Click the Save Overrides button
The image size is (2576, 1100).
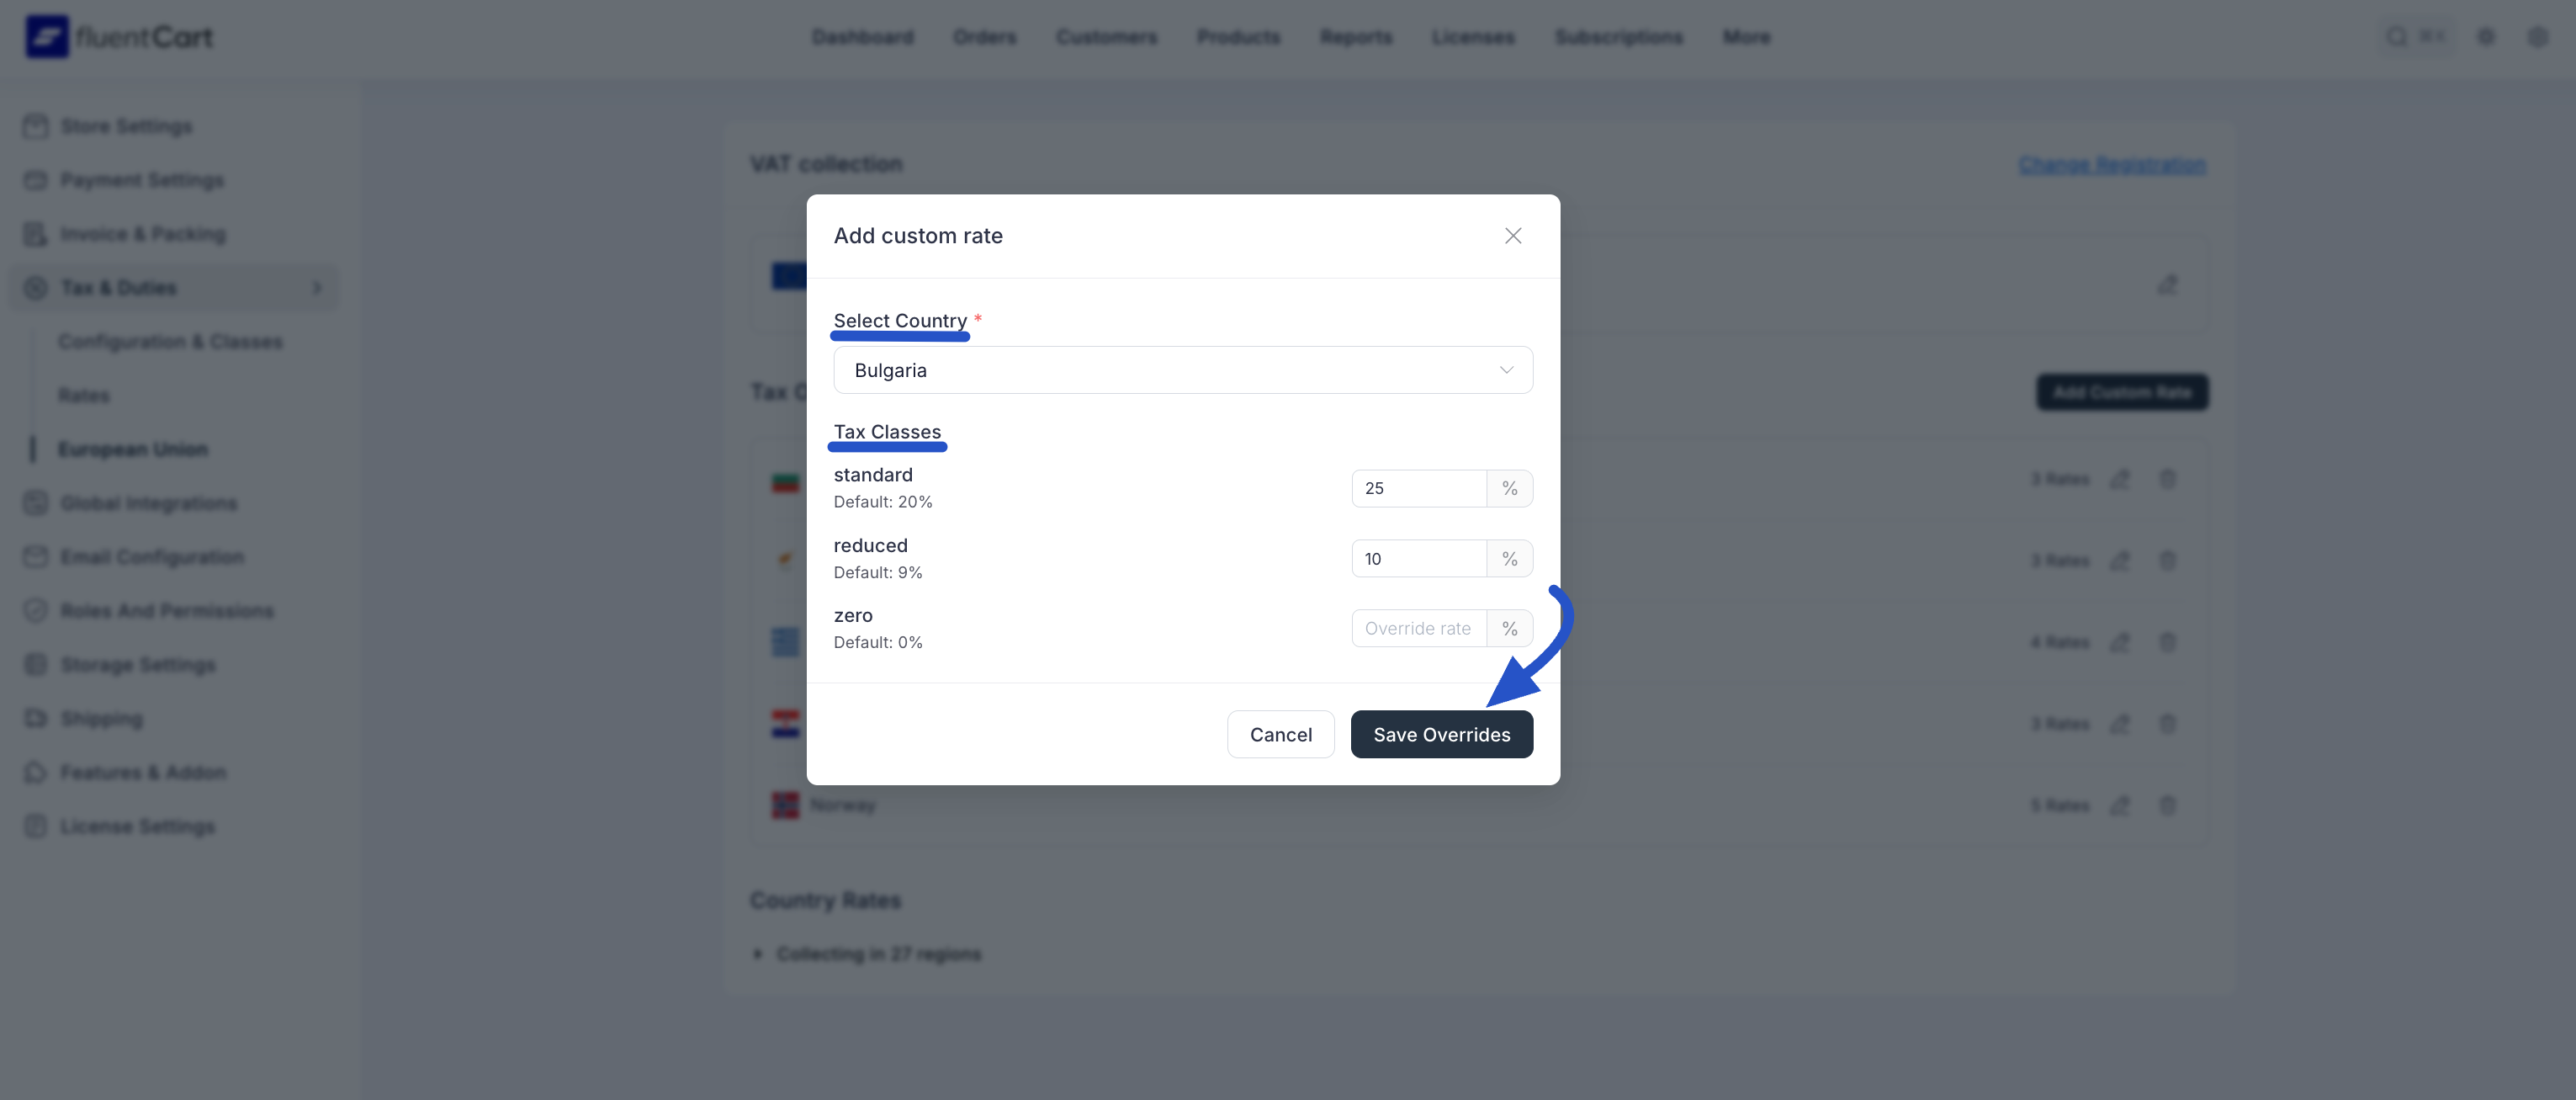(x=1441, y=733)
